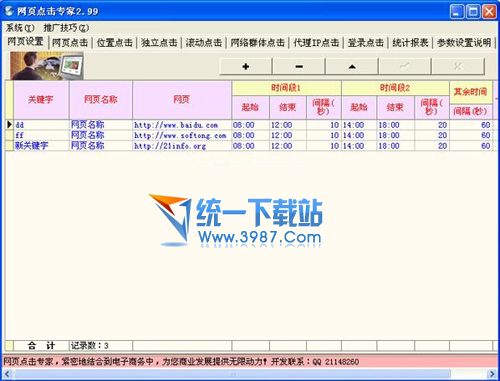The height and width of the screenshot is (381, 500).
Task: Switch to the 参数设置说明 tab
Action: point(464,43)
